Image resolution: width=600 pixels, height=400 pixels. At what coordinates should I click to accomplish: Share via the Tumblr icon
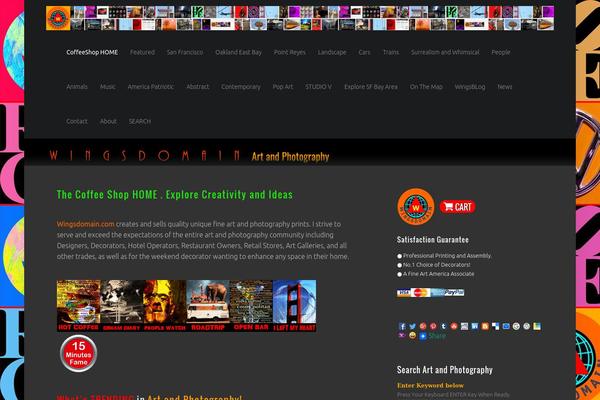click(443, 326)
